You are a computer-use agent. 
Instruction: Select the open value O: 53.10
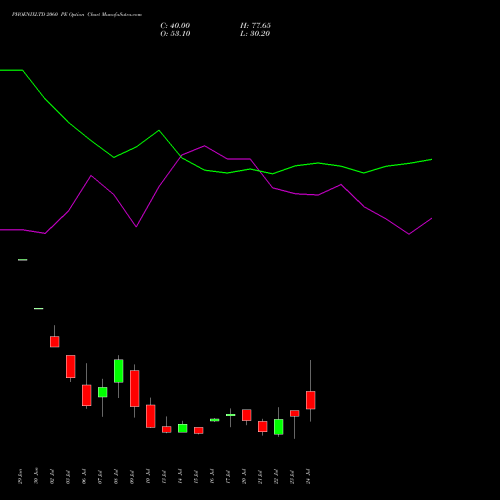175,34
